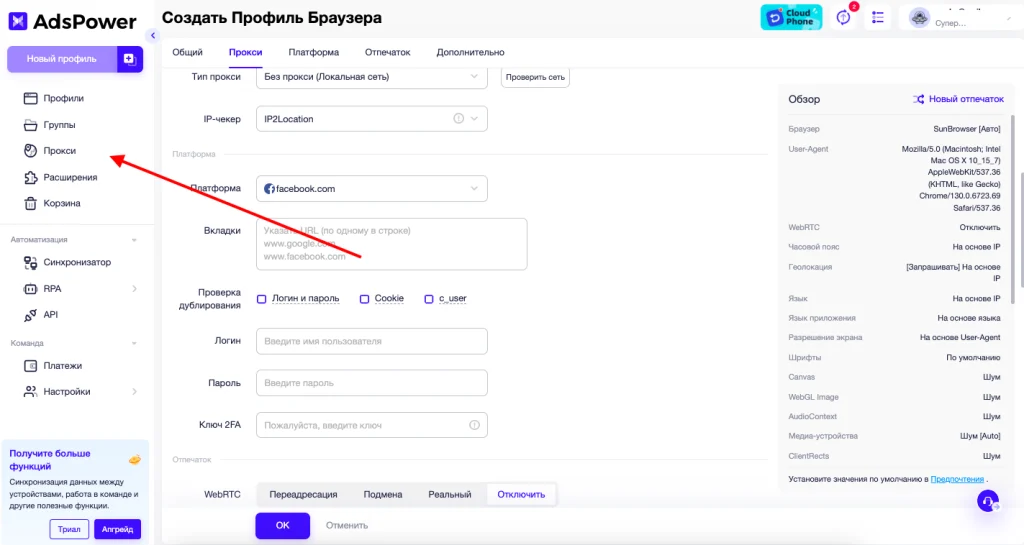Open the support chat bubble icon
Viewport: 1024px width, 545px height.
(988, 501)
